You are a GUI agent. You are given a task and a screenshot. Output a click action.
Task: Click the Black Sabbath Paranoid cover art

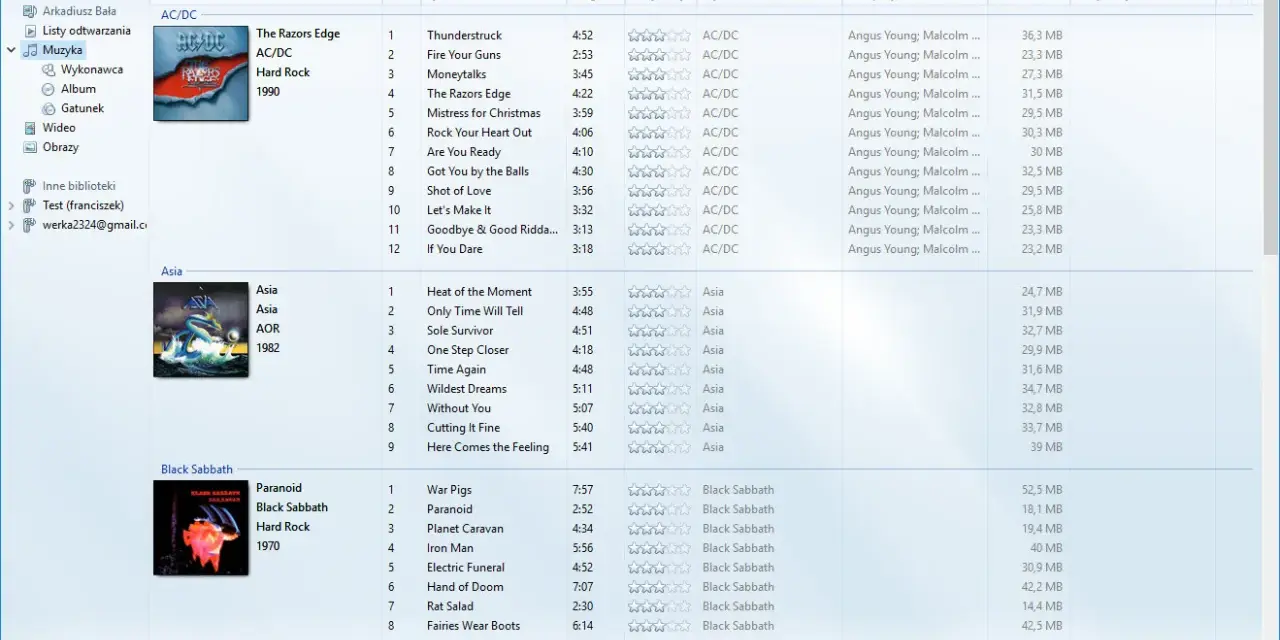click(201, 528)
